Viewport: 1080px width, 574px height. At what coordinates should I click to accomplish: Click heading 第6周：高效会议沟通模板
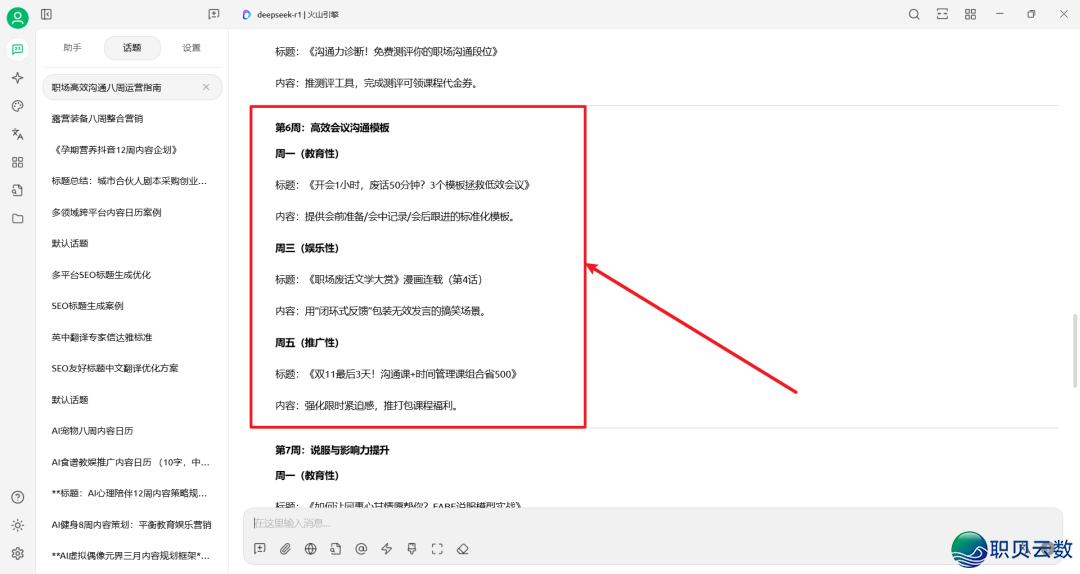pos(333,127)
